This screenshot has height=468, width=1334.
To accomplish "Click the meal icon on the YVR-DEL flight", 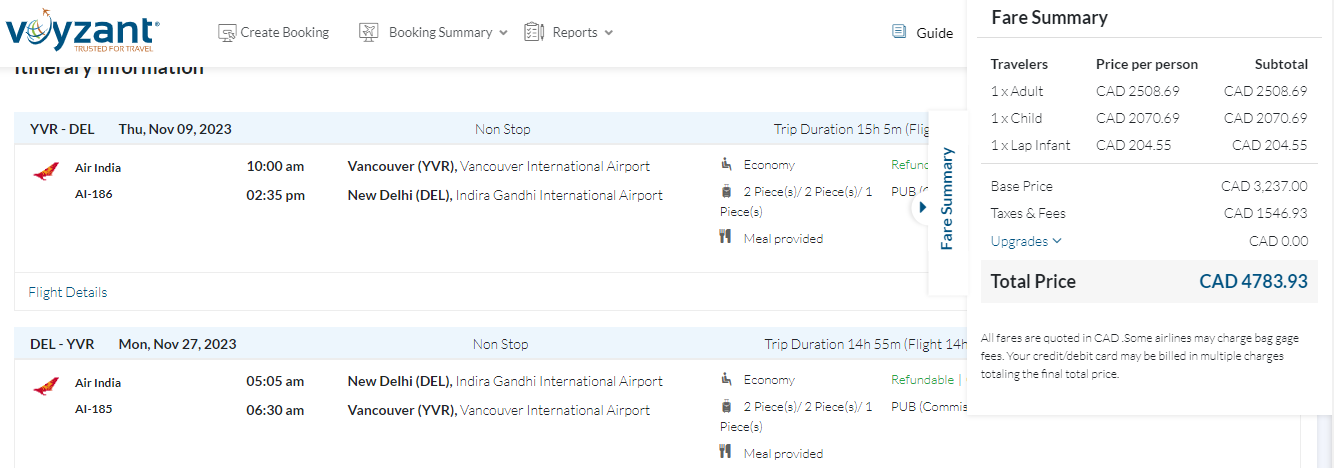I will pos(726,238).
